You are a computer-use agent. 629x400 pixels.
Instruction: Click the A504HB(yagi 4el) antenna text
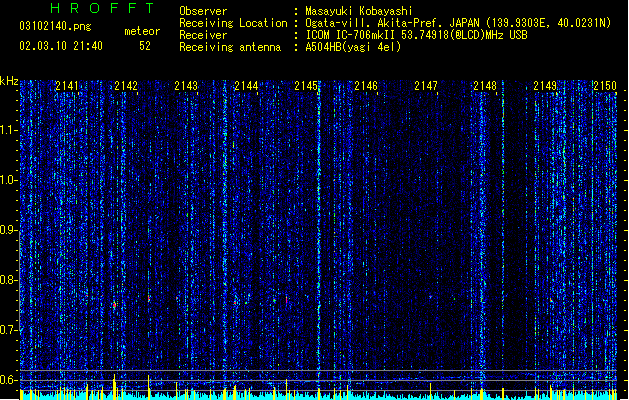pos(353,47)
